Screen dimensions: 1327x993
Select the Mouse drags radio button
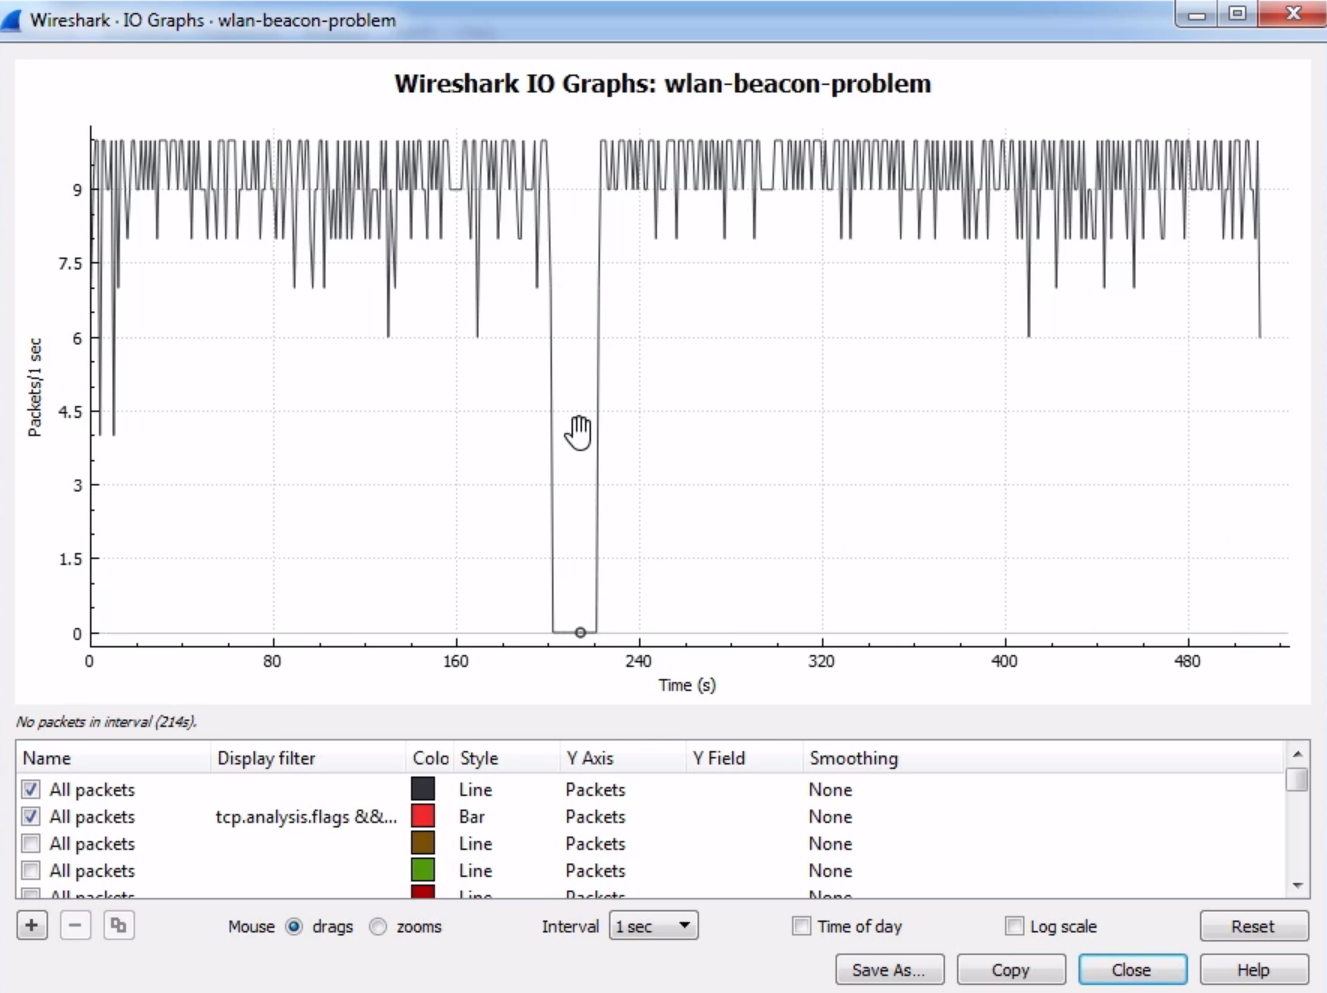click(294, 927)
